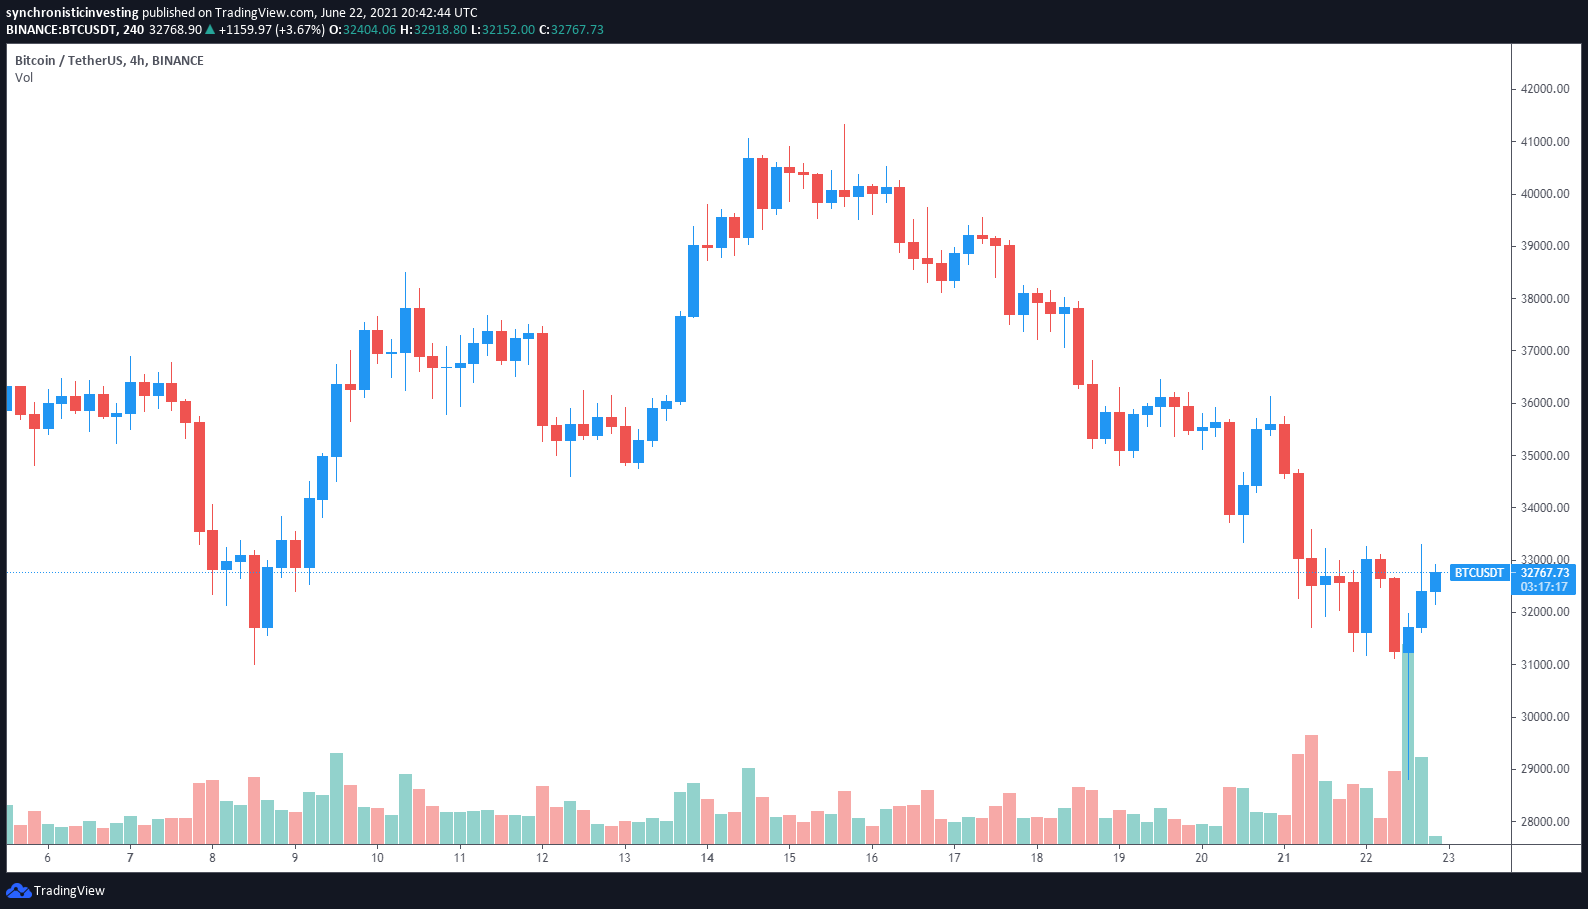Click the 03:17:17 candle countdown timer
Image resolution: width=1588 pixels, height=909 pixels.
pyautogui.click(x=1544, y=587)
